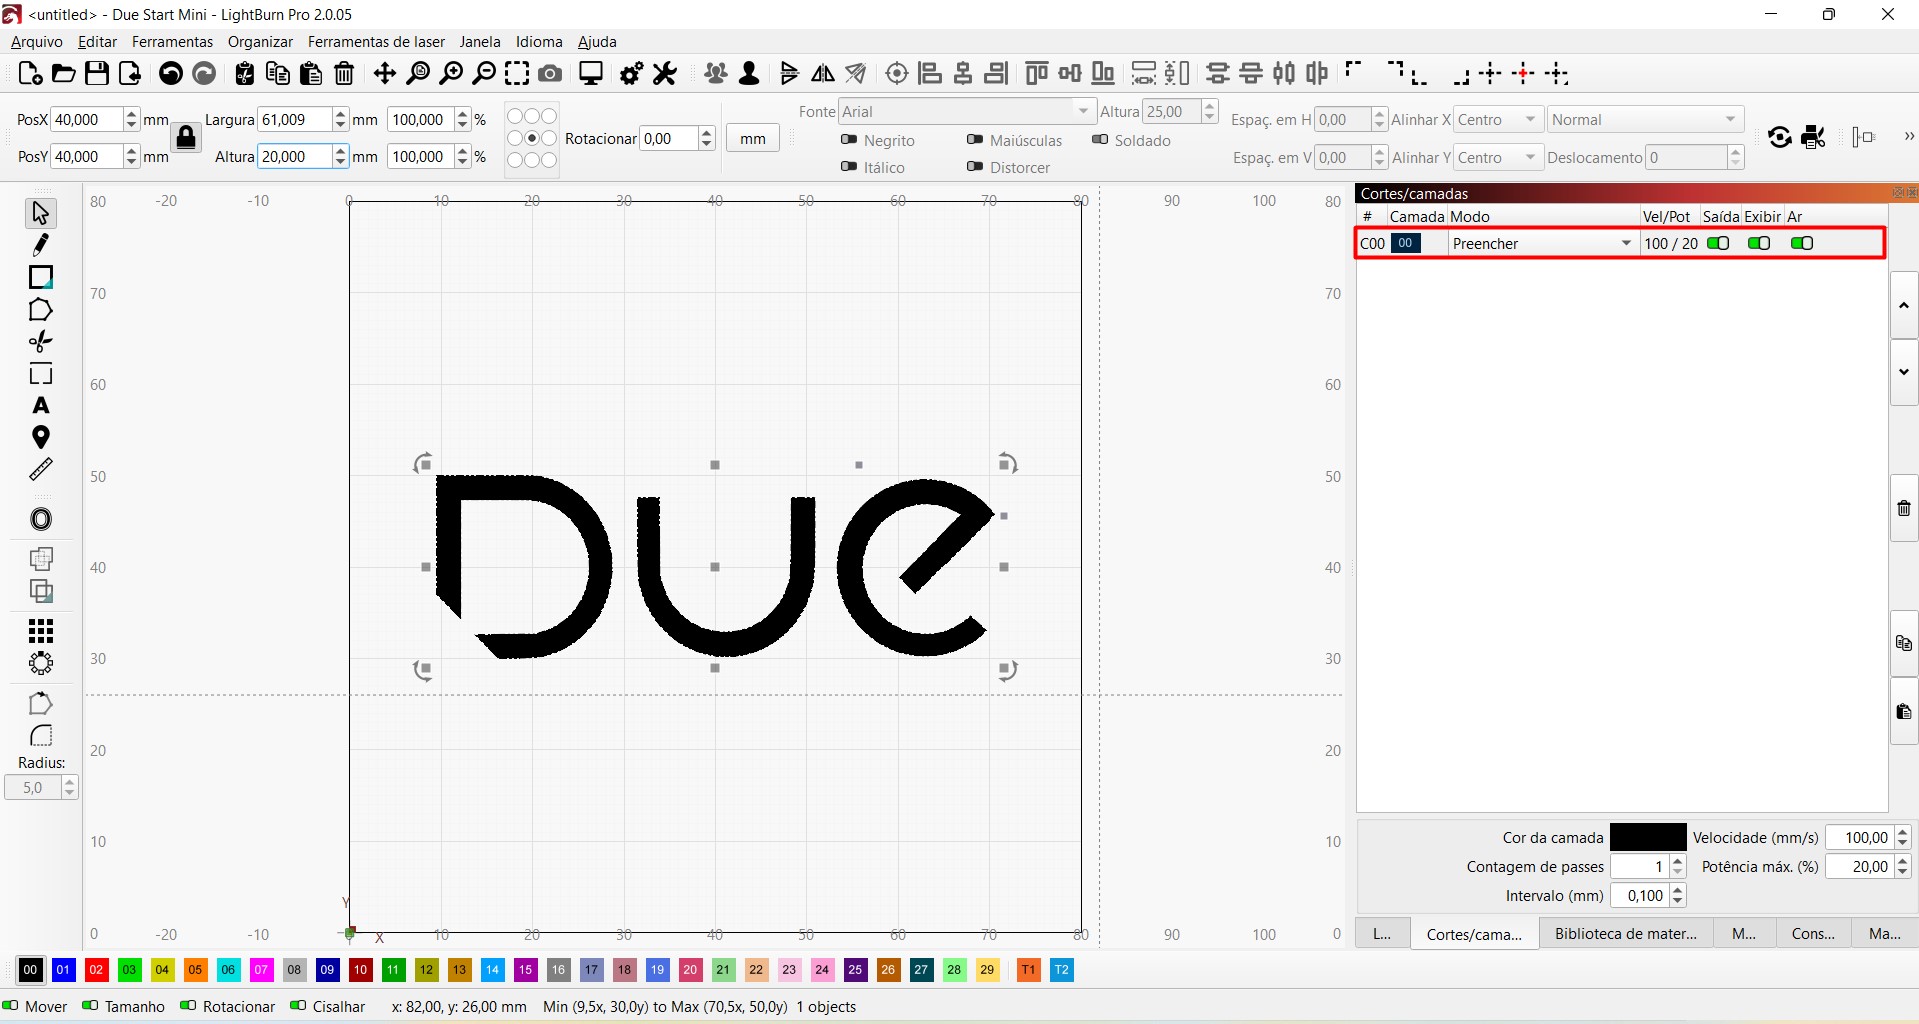Open the Circular Array tool
Screen dimensions: 1919x1024
pos(41,663)
